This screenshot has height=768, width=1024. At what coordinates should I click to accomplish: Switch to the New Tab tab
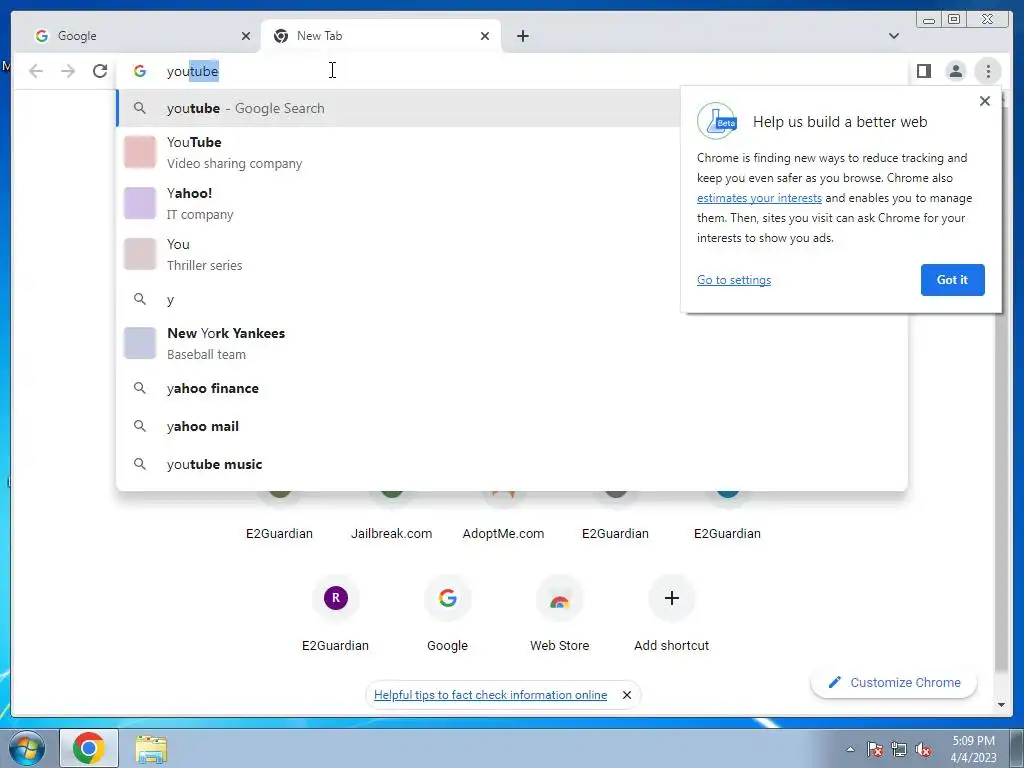(381, 36)
